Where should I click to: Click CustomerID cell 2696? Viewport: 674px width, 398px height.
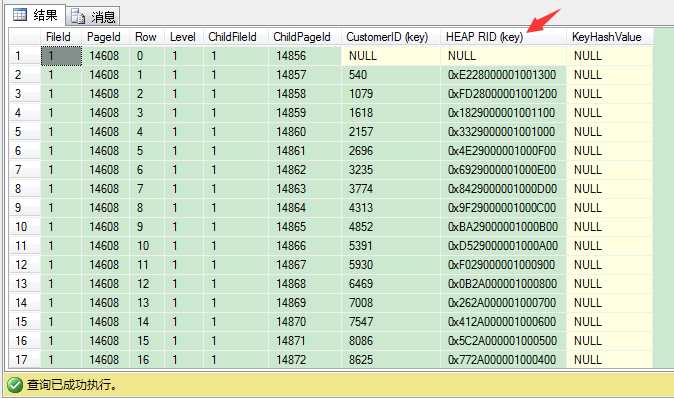(391, 151)
